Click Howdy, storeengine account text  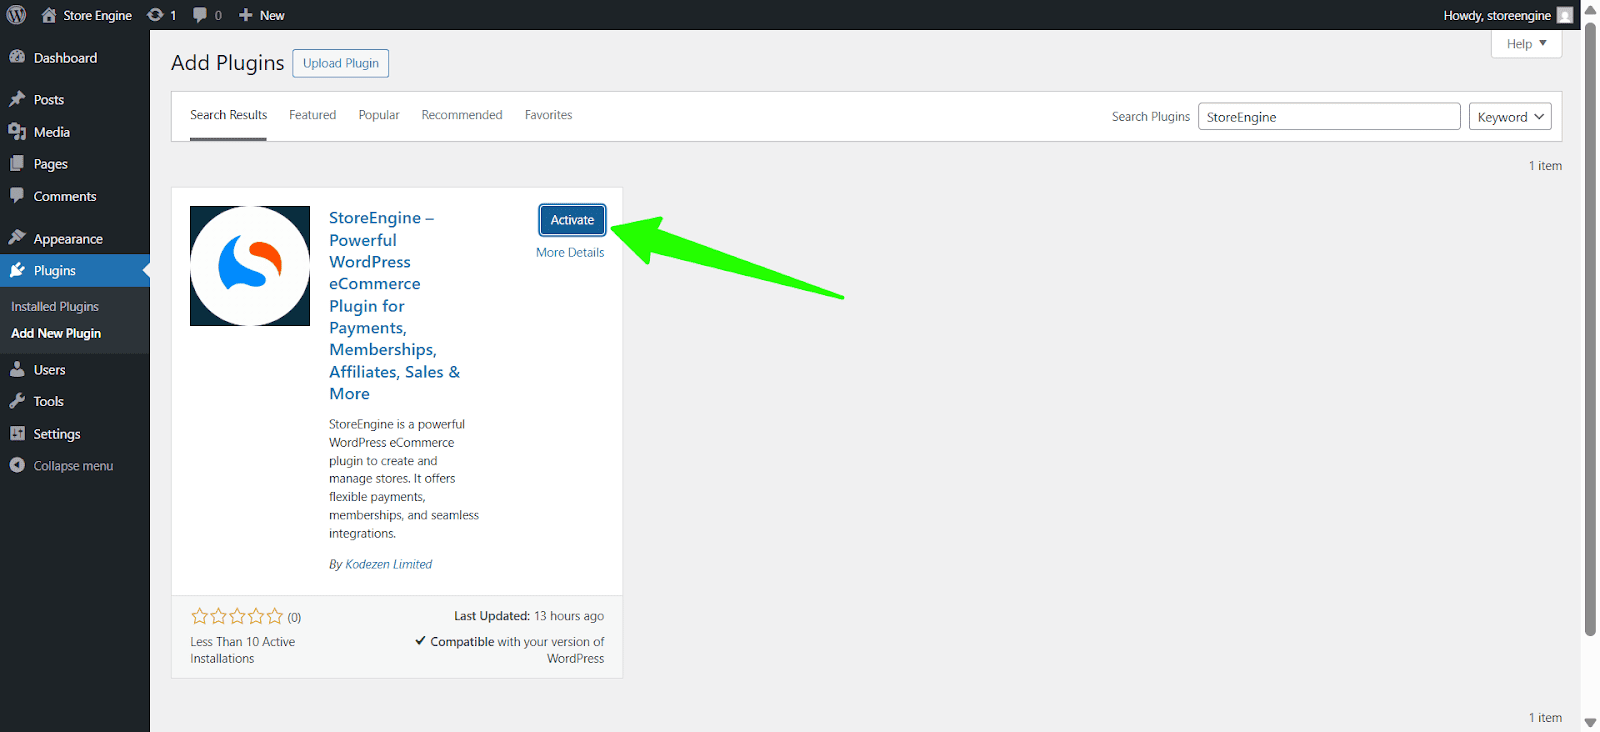click(1497, 15)
